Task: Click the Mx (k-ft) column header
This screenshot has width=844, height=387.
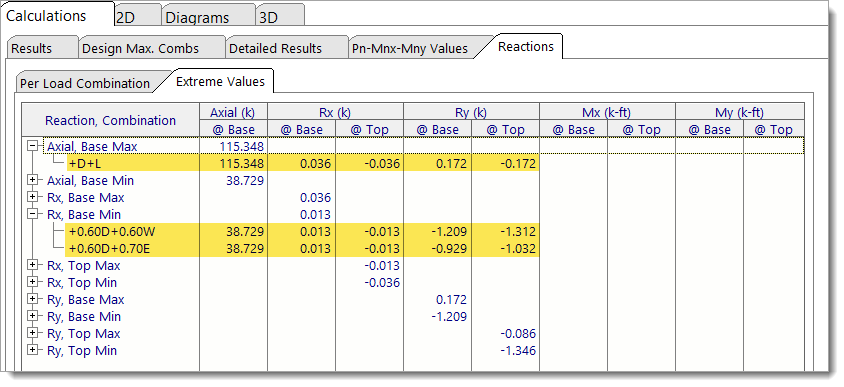Action: coord(607,112)
